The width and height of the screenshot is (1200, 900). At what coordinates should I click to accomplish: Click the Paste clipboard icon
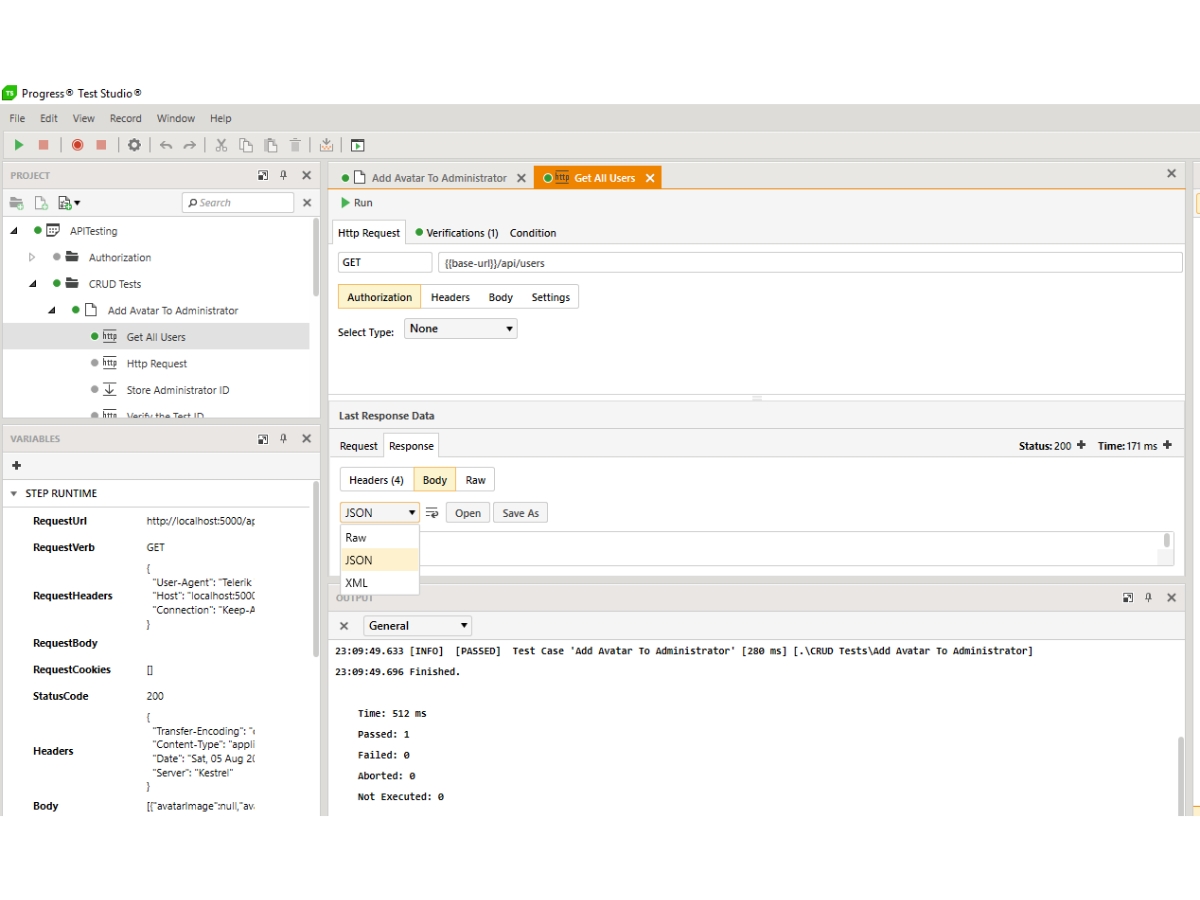pos(270,145)
